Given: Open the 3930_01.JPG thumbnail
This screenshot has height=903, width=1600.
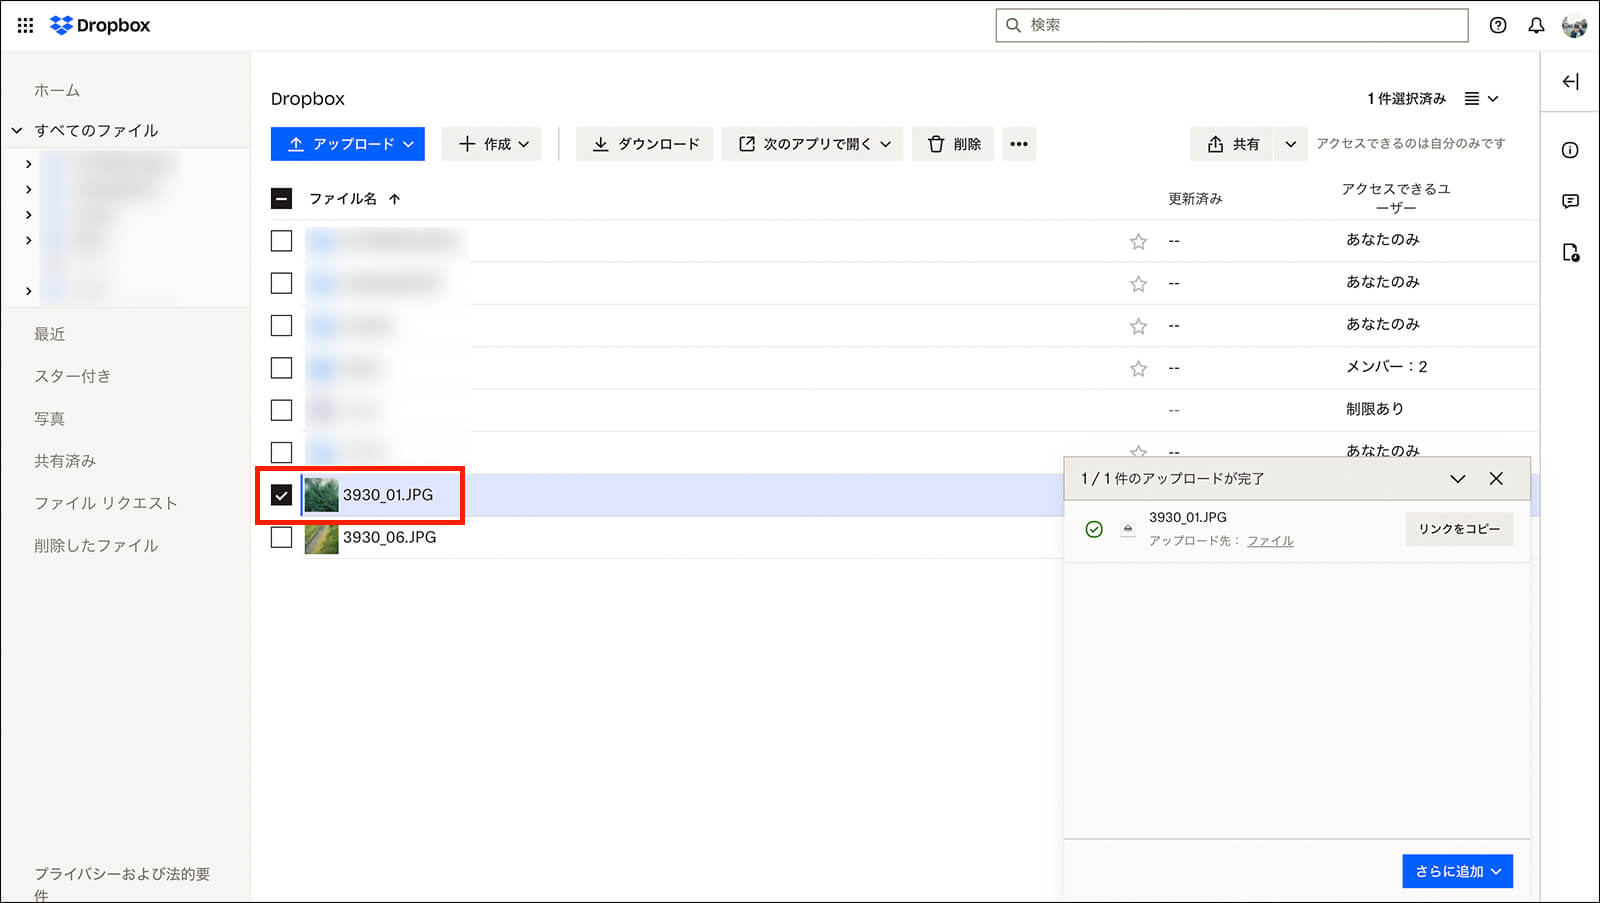Looking at the screenshot, I should [x=322, y=495].
